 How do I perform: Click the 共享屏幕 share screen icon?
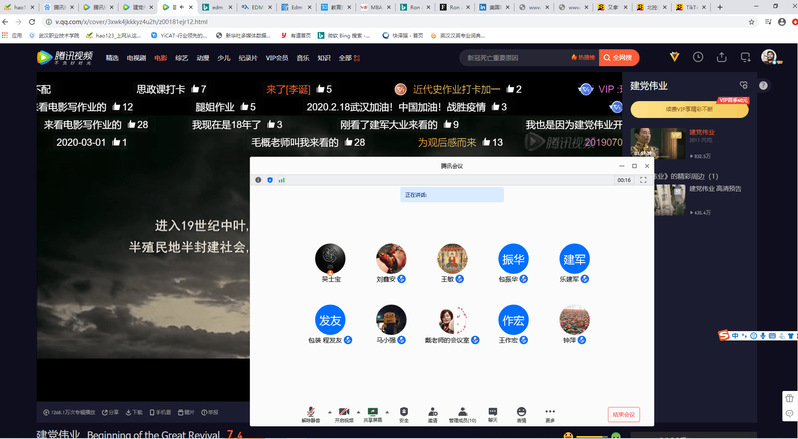(x=373, y=412)
